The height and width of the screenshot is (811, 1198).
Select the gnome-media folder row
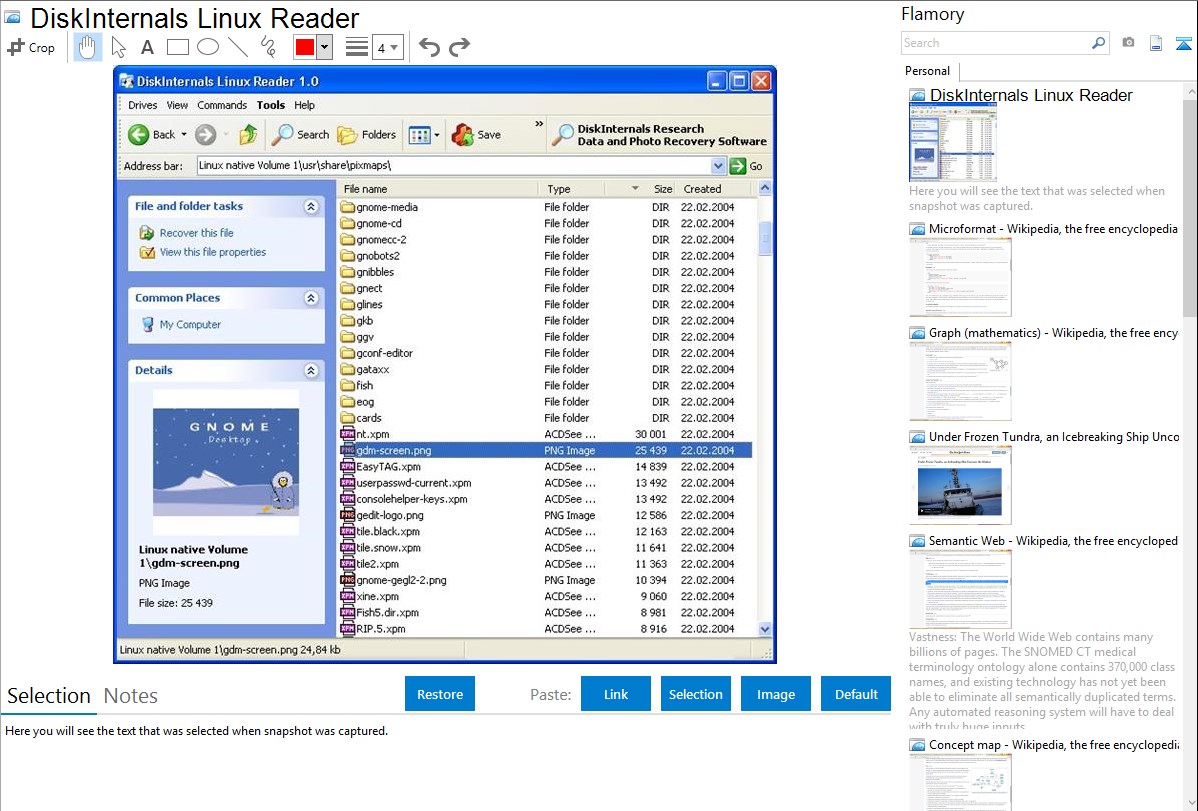(546, 207)
